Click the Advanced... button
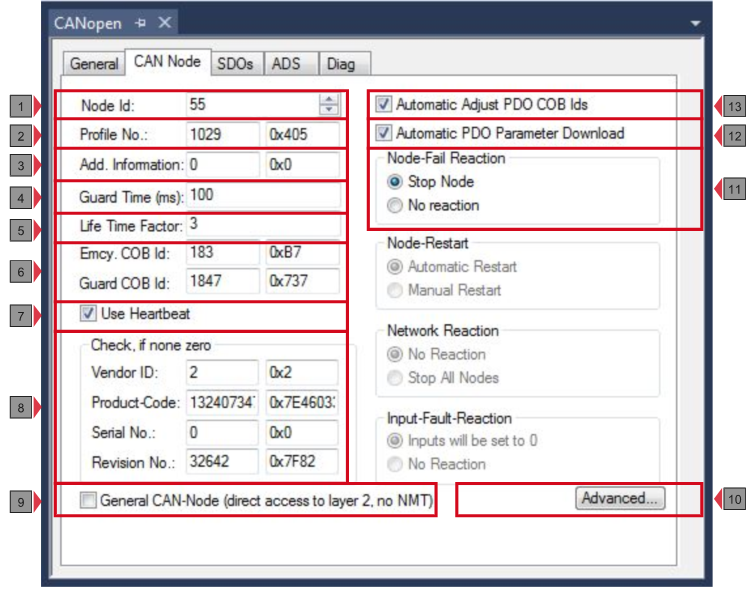The image size is (755, 591). click(x=620, y=498)
